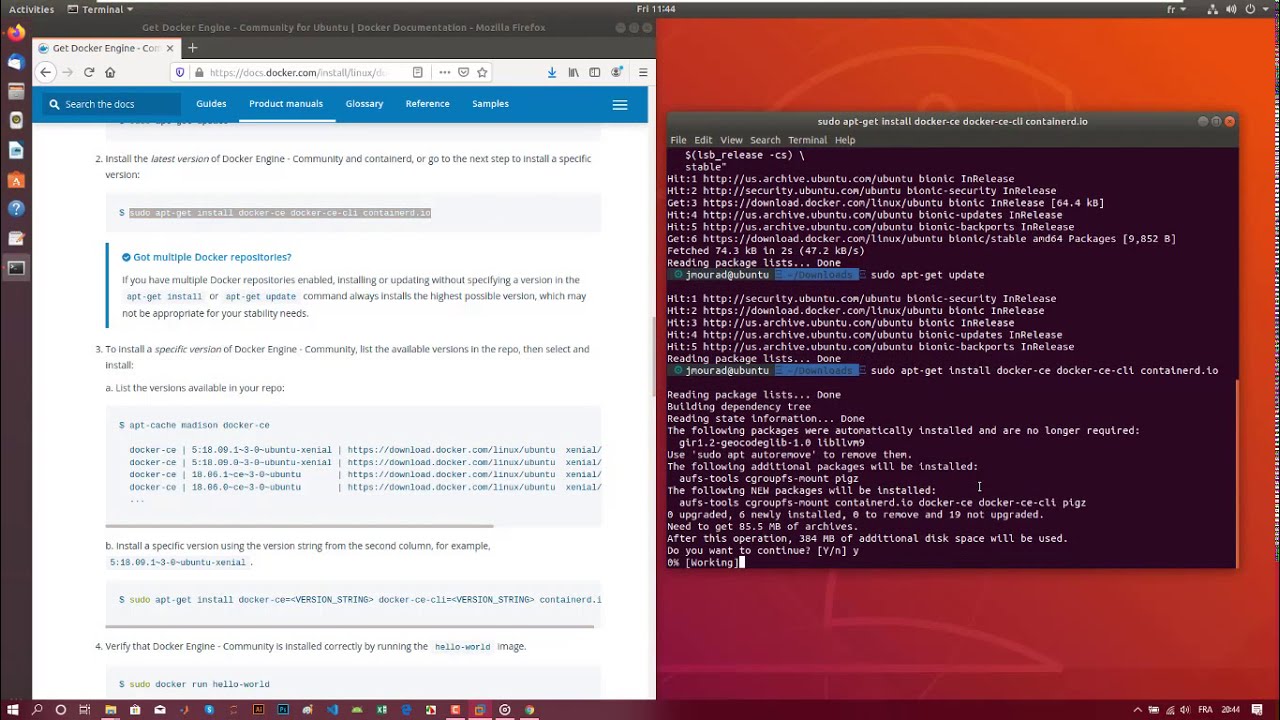The image size is (1280, 720).
Task: Open Task View on the Windows taskbar
Action: pos(85,710)
